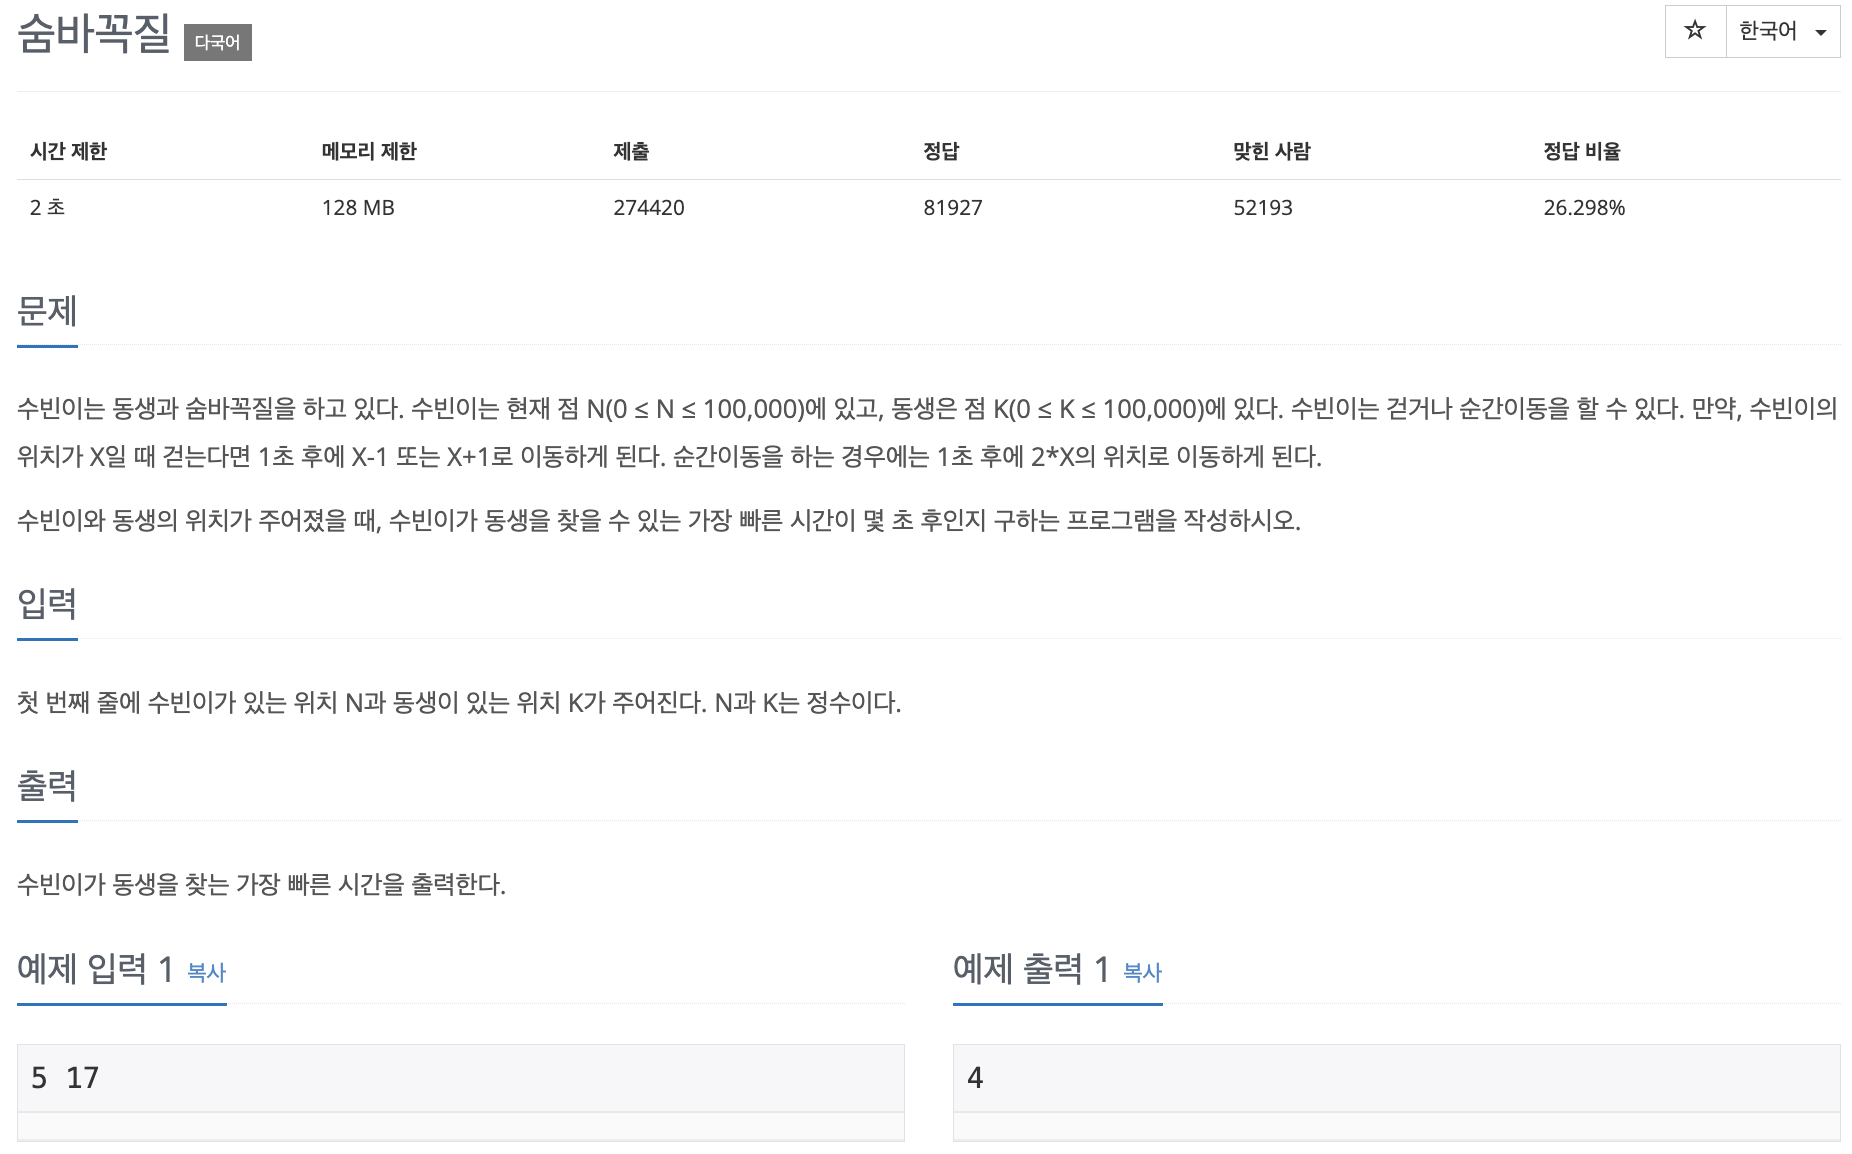The height and width of the screenshot is (1154, 1852).
Task: Copy example output 1 via 복사 link
Action: (x=1143, y=972)
